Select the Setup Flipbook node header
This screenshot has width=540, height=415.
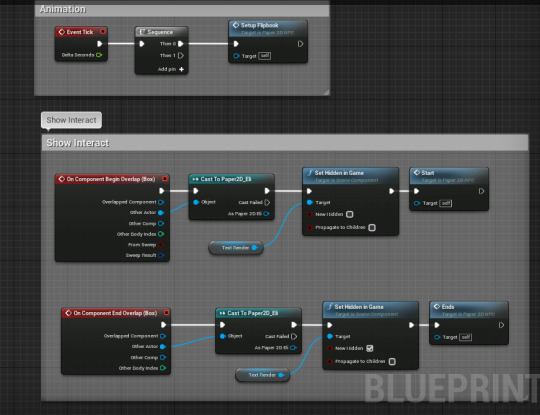268,28
